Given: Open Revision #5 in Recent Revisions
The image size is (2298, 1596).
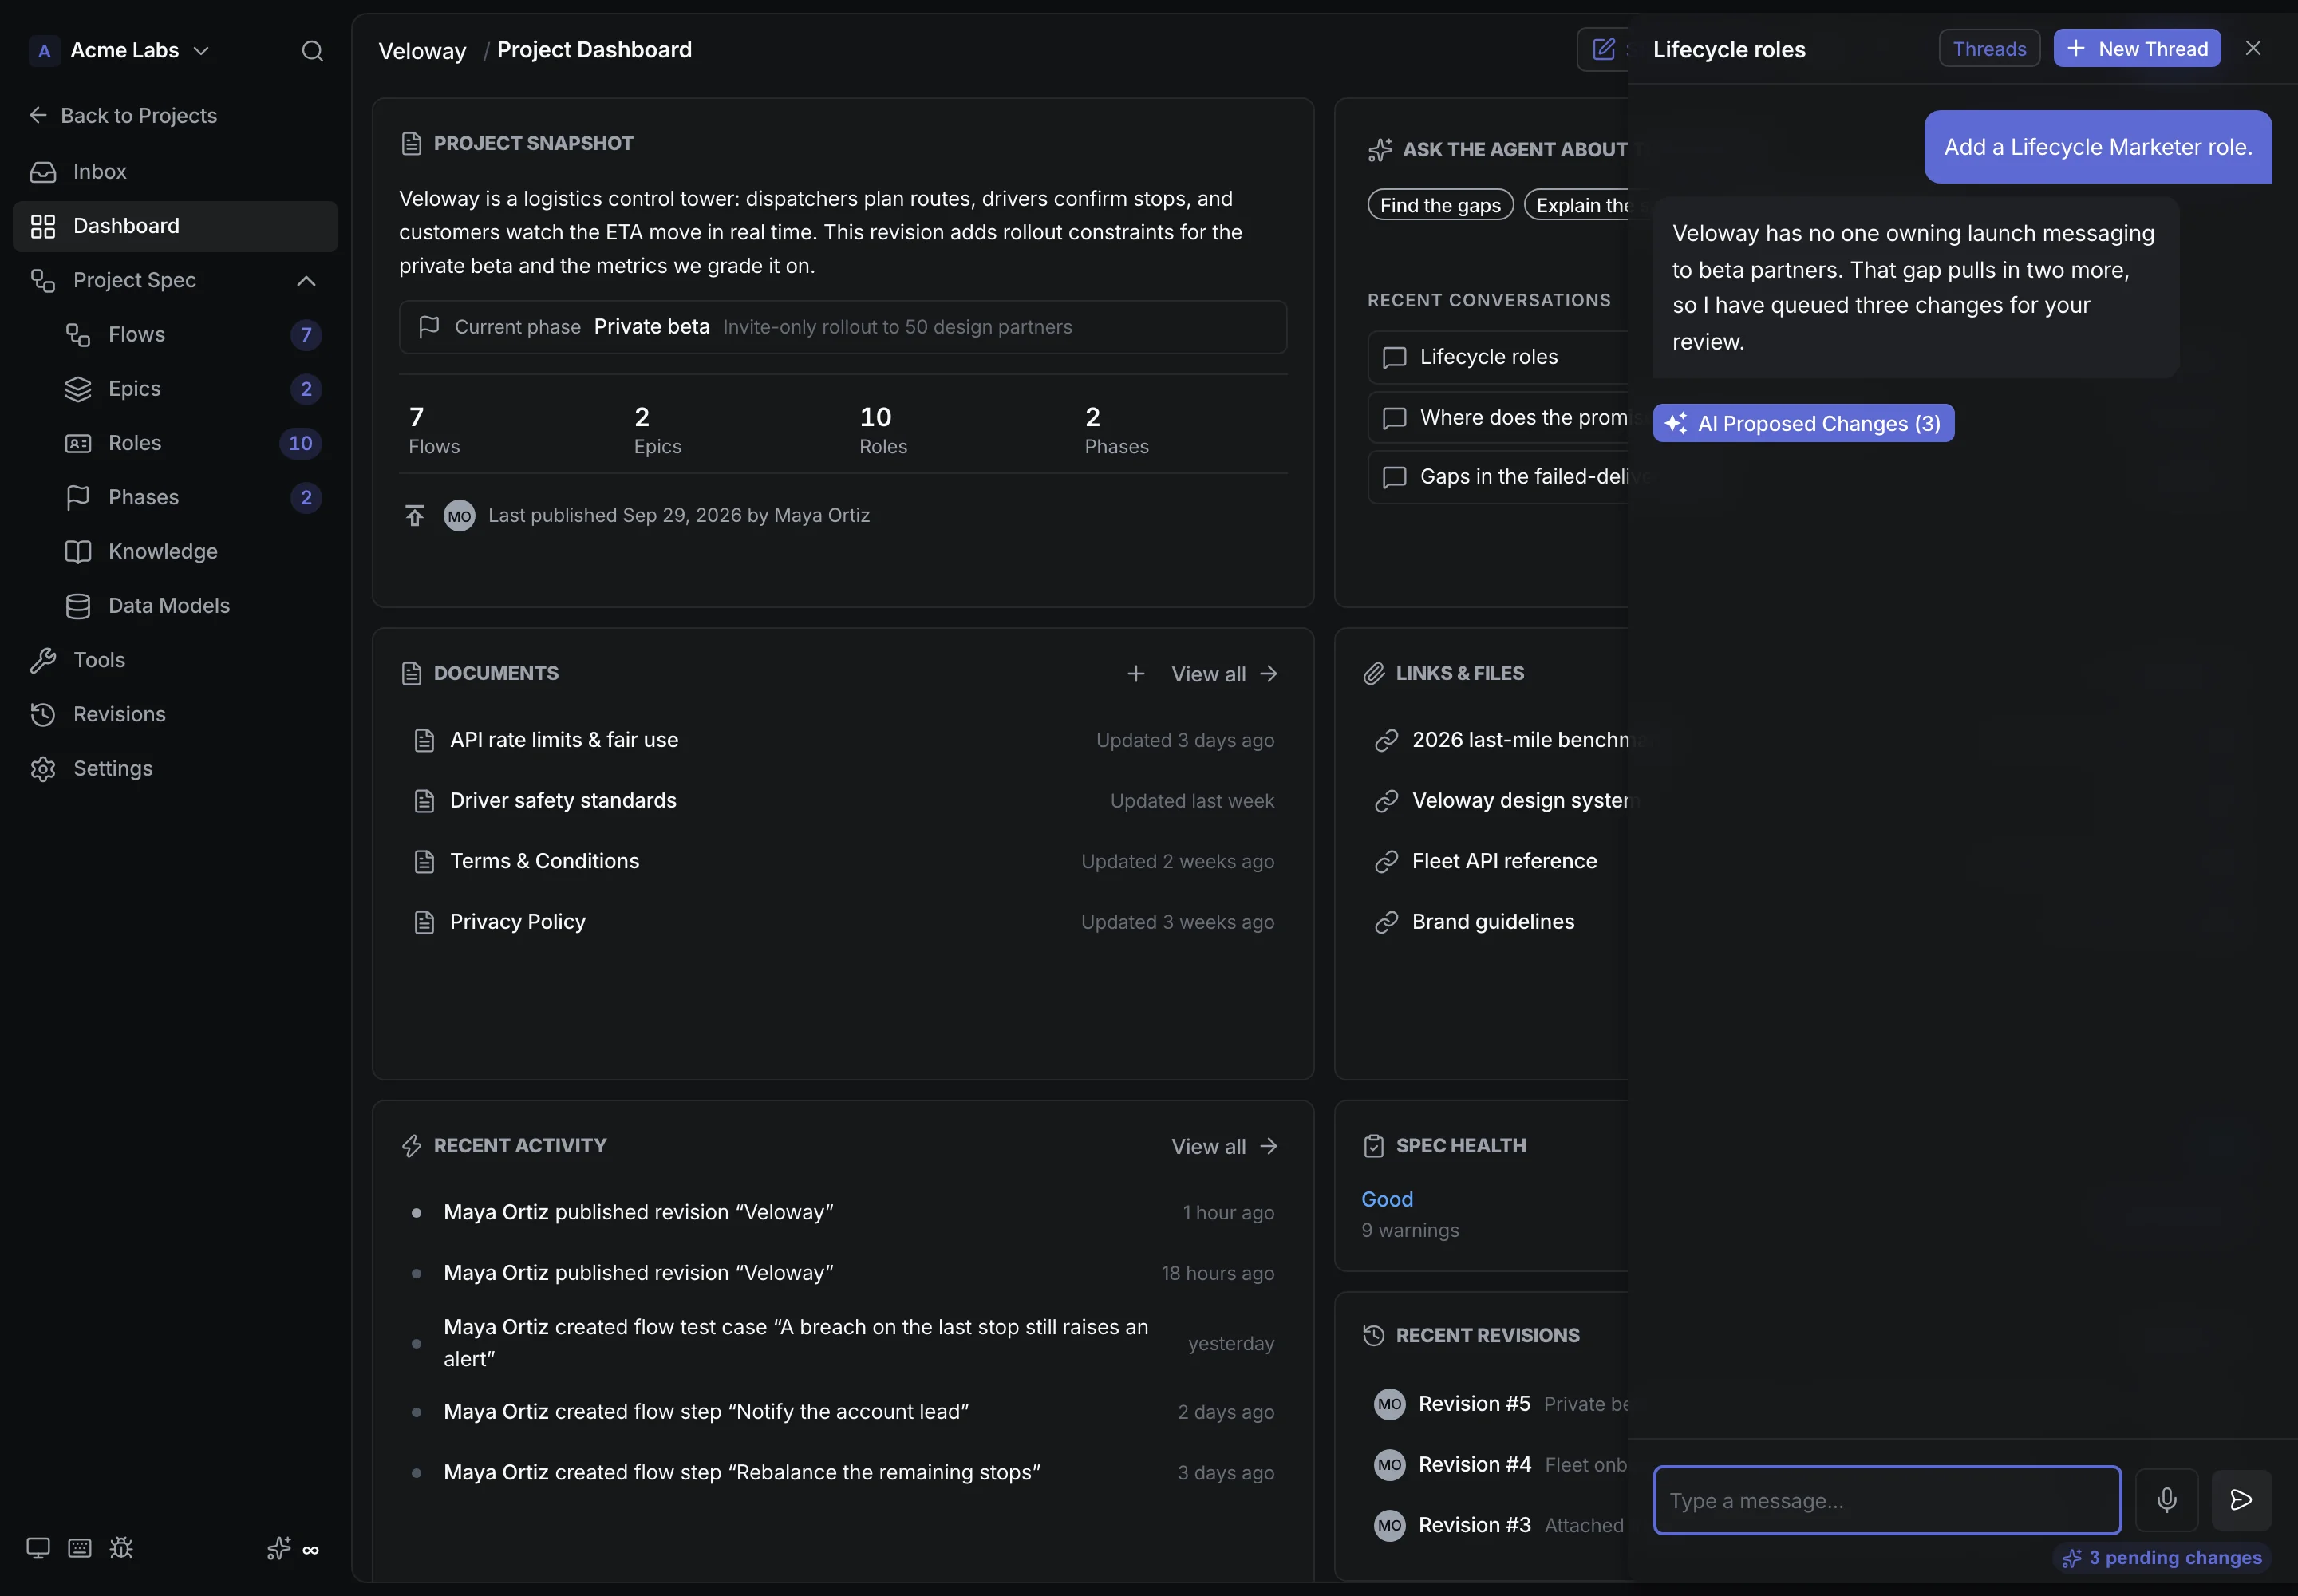Looking at the screenshot, I should click(1499, 1404).
